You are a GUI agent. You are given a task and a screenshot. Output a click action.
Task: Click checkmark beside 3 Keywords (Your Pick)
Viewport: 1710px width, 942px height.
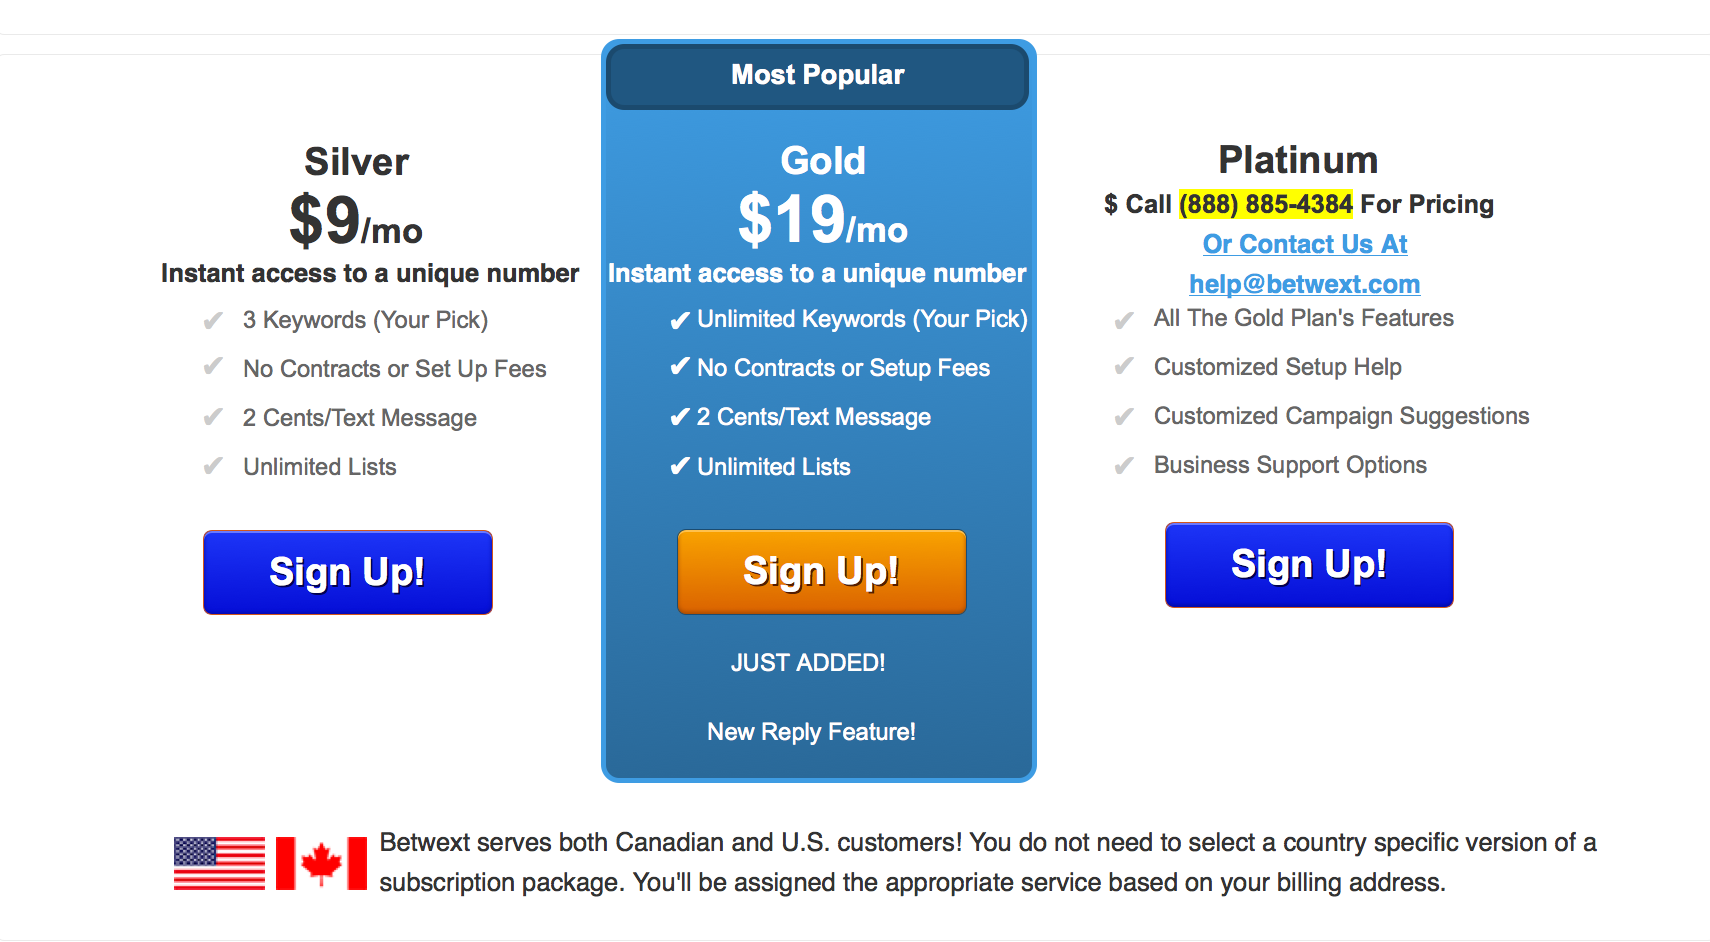[213, 321]
